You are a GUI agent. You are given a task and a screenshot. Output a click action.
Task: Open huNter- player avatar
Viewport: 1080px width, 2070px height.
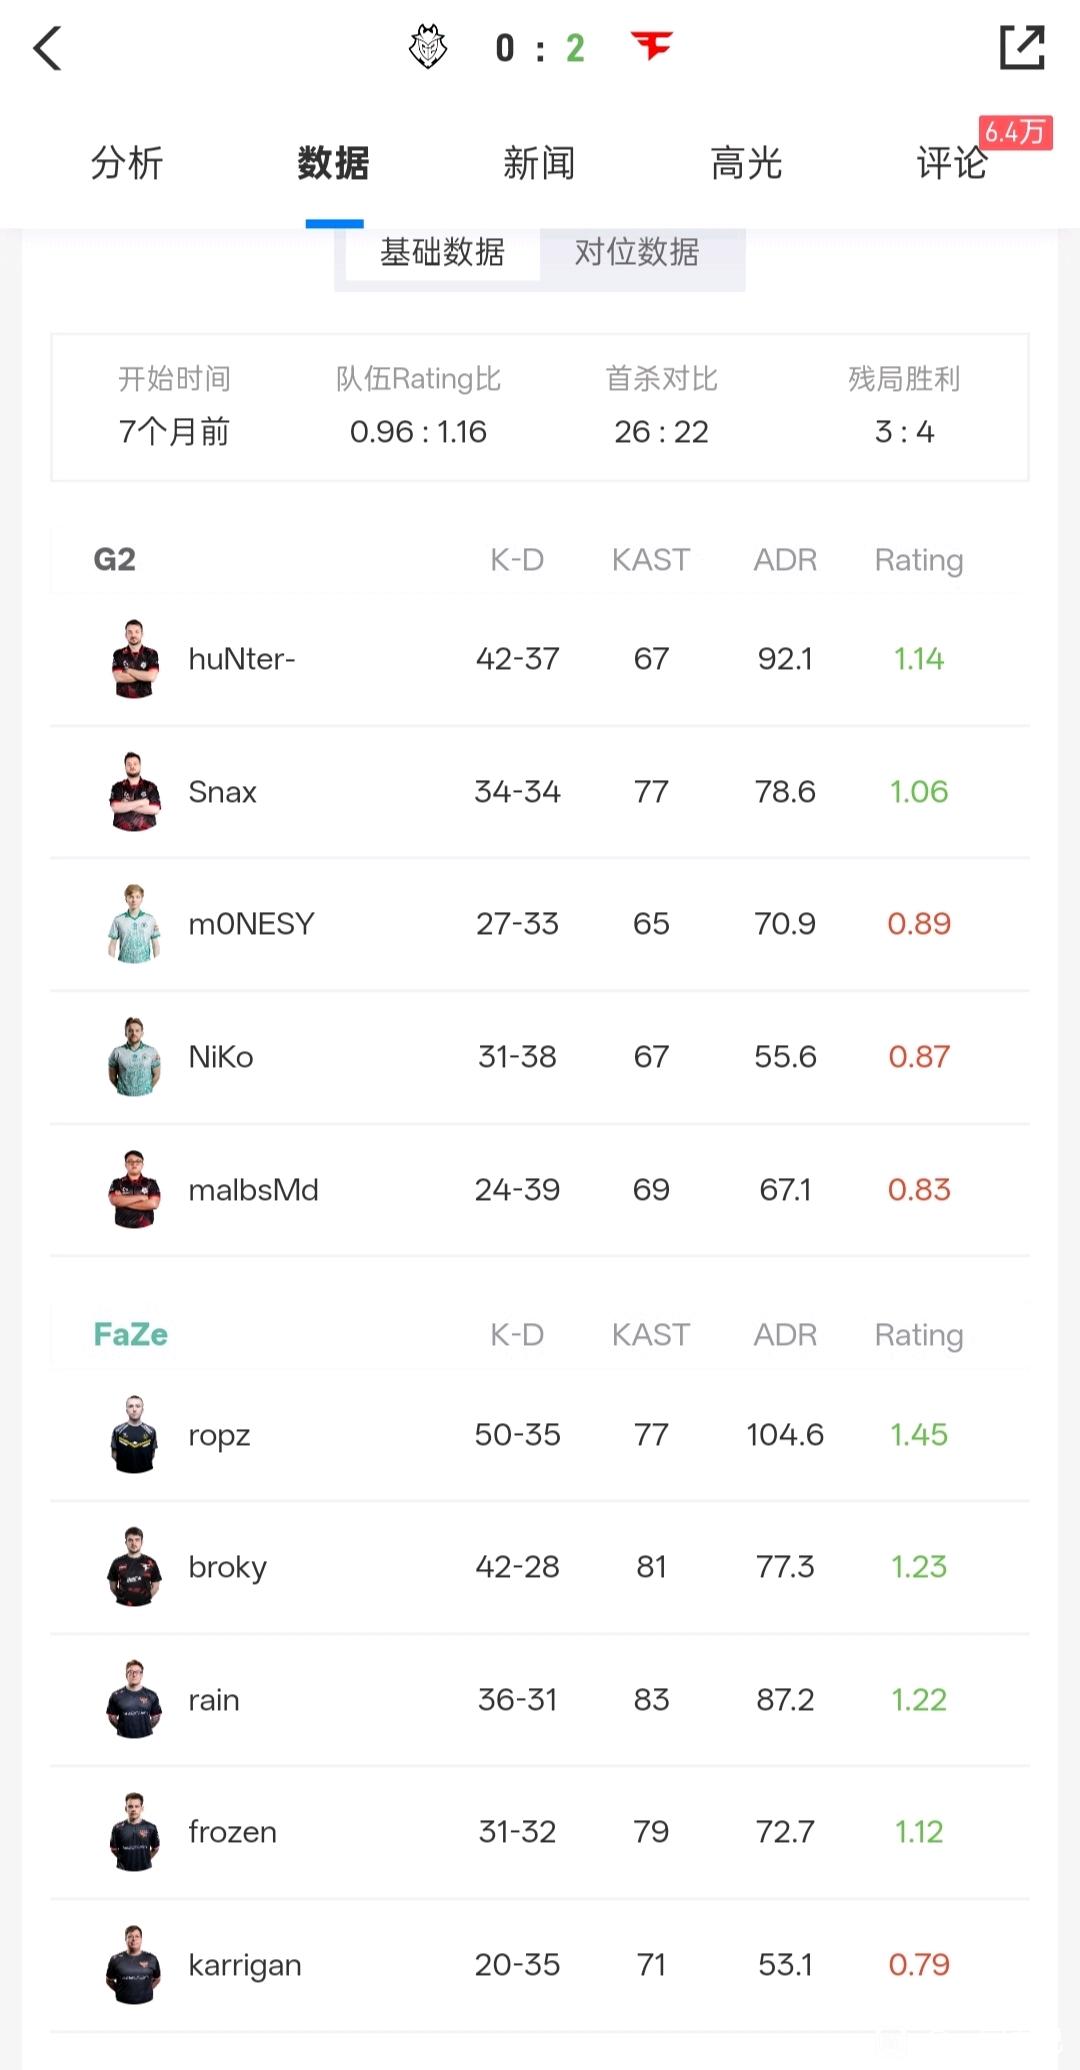tap(134, 659)
